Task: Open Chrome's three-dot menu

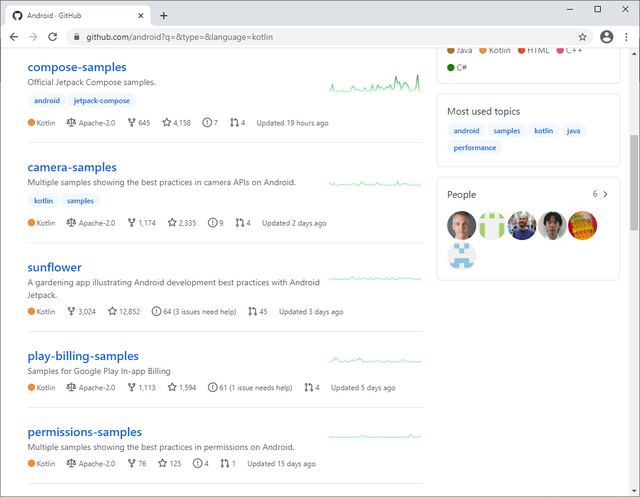Action: click(626, 37)
